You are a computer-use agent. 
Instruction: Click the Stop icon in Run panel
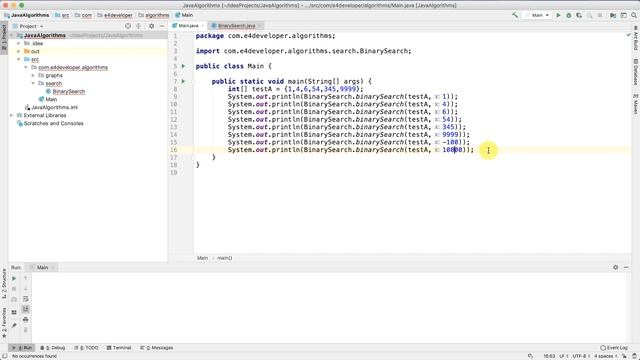point(14,289)
